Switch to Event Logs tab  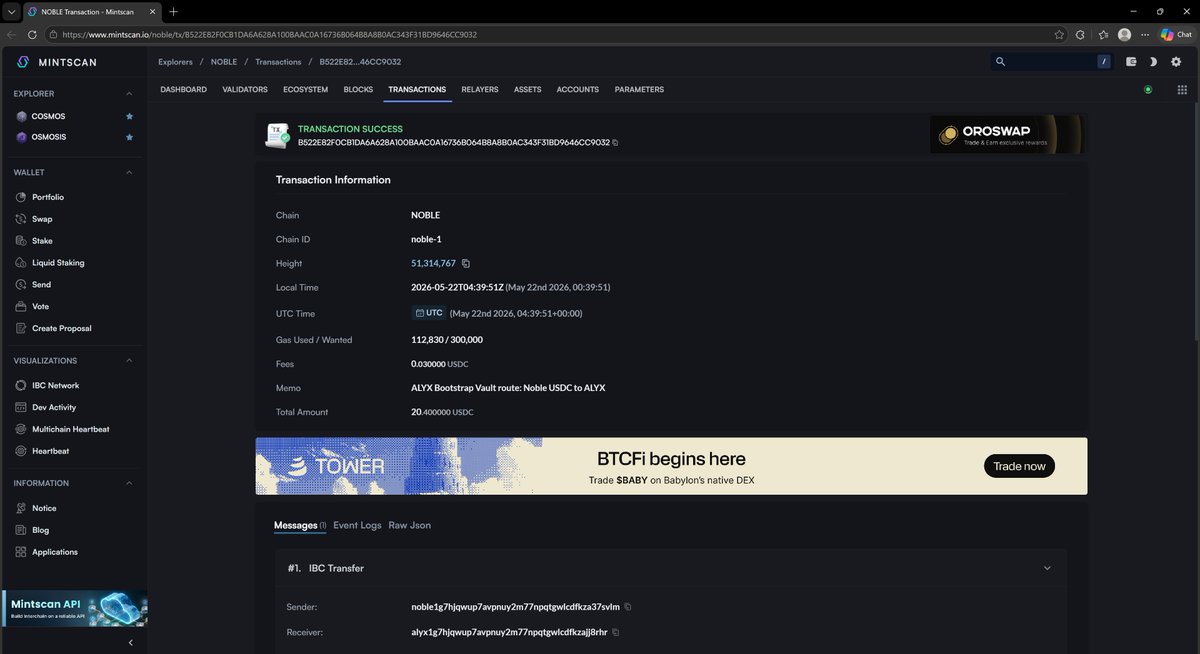(357, 525)
